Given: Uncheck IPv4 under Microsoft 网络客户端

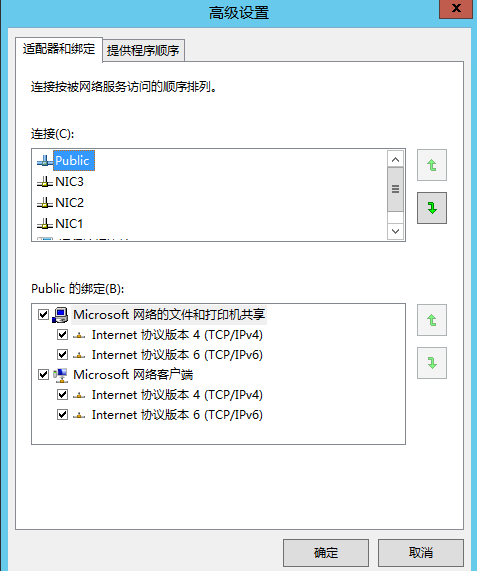Looking at the screenshot, I should point(62,394).
